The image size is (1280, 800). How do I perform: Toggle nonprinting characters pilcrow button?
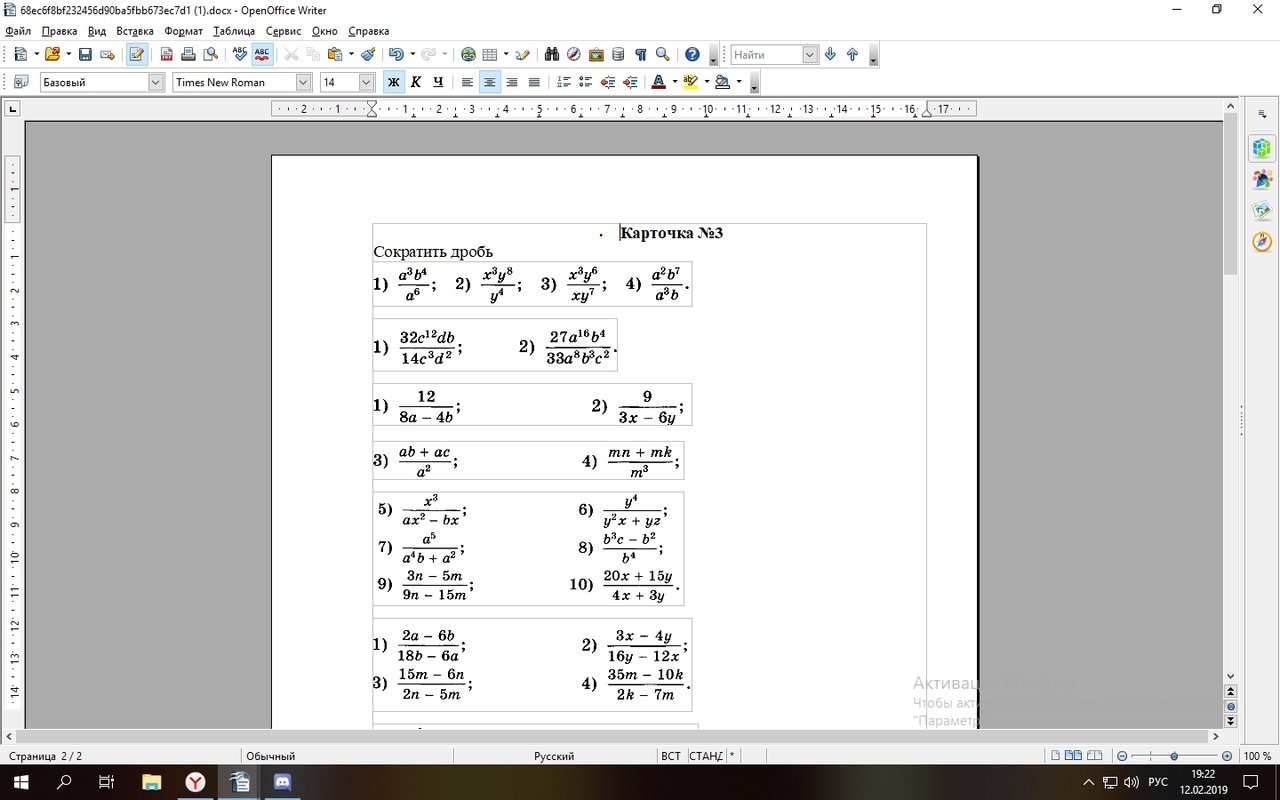(x=640, y=55)
